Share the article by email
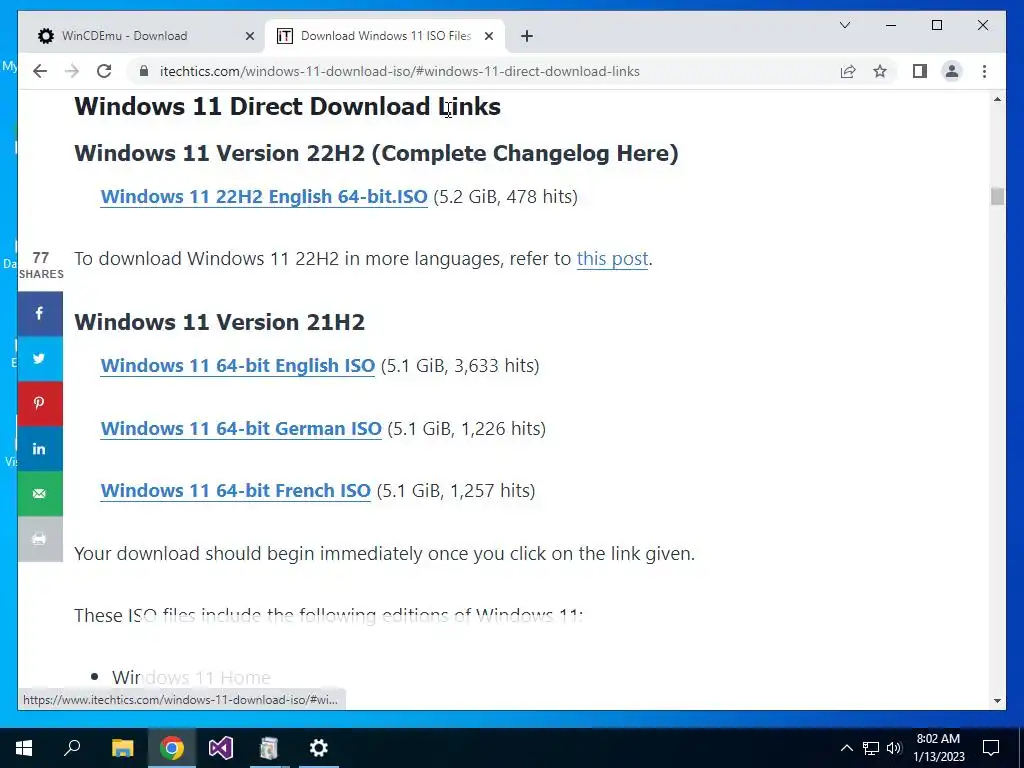This screenshot has height=768, width=1024. click(40, 494)
